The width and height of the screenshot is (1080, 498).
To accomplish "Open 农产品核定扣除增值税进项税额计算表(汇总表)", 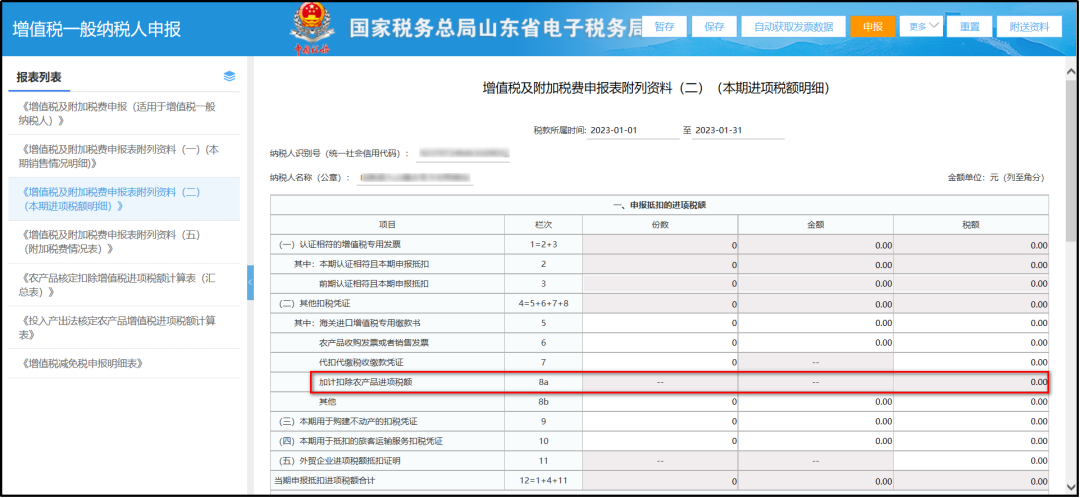I will coord(124,284).
